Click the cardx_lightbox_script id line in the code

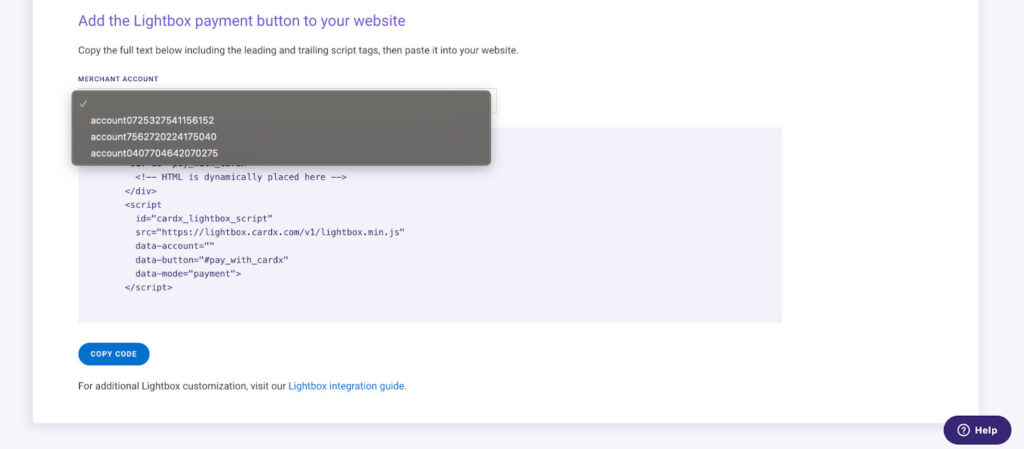tap(204, 217)
